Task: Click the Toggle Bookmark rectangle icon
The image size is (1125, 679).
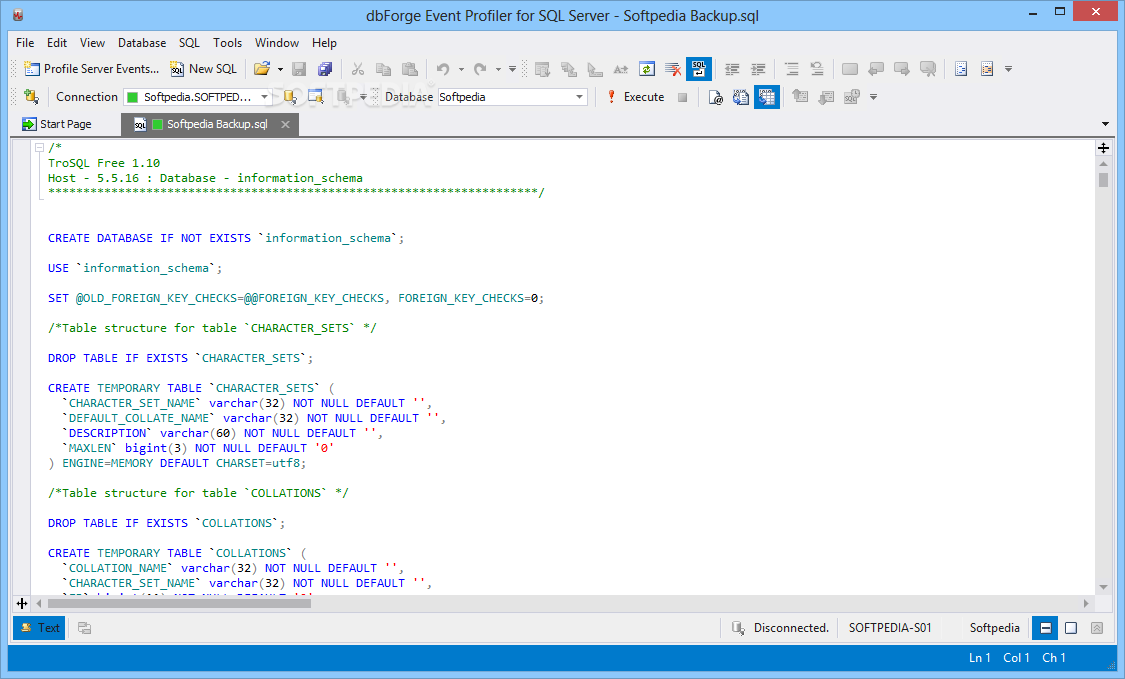Action: click(849, 69)
